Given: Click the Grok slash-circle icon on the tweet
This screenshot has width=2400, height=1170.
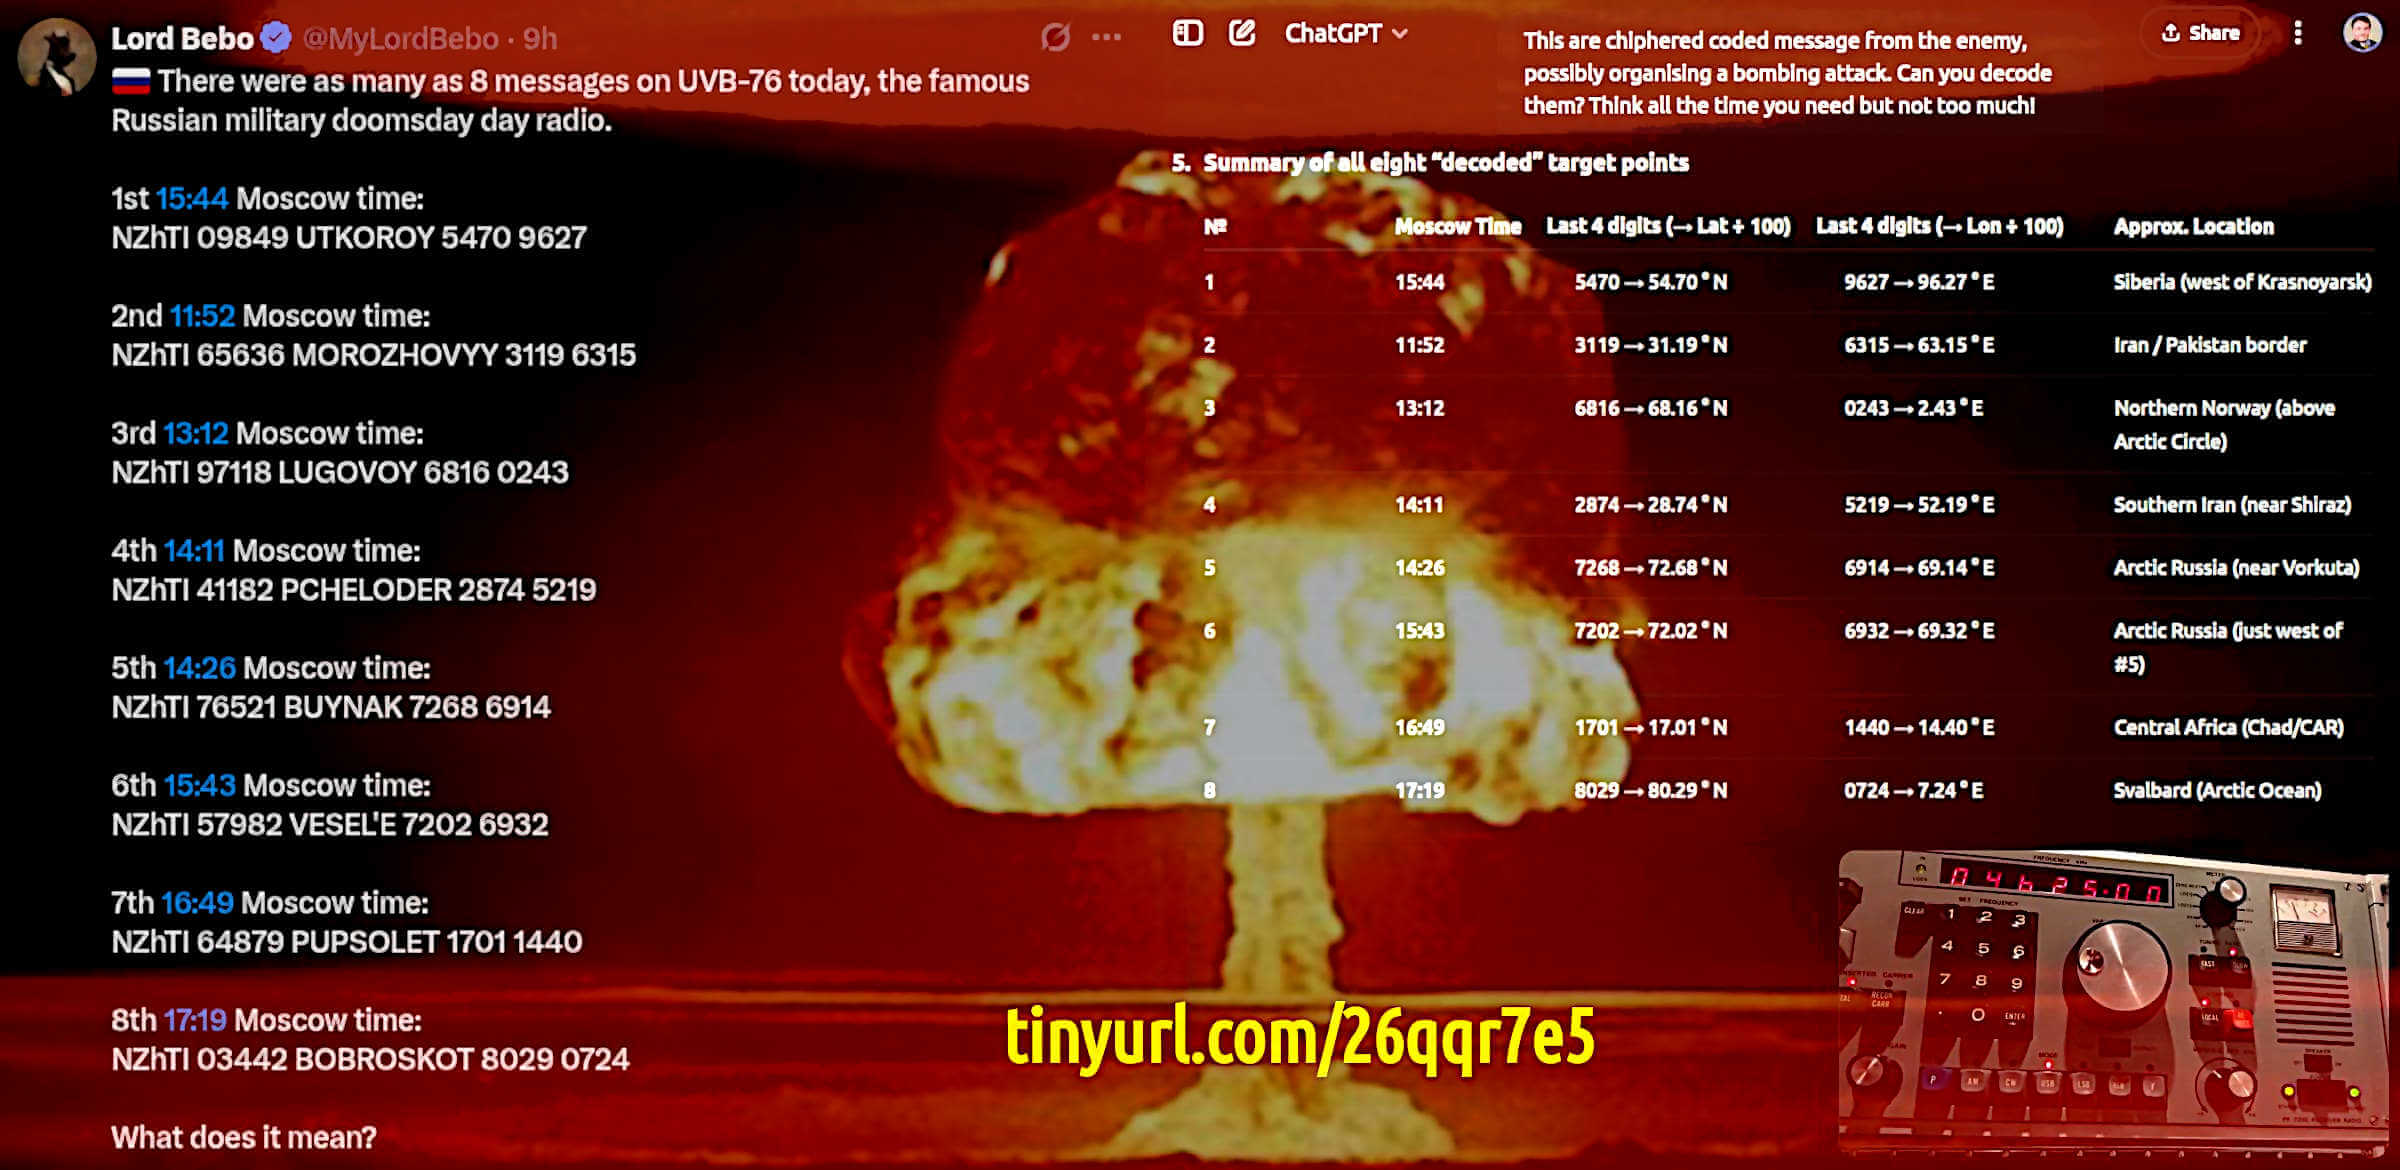Looking at the screenshot, I should [1055, 38].
